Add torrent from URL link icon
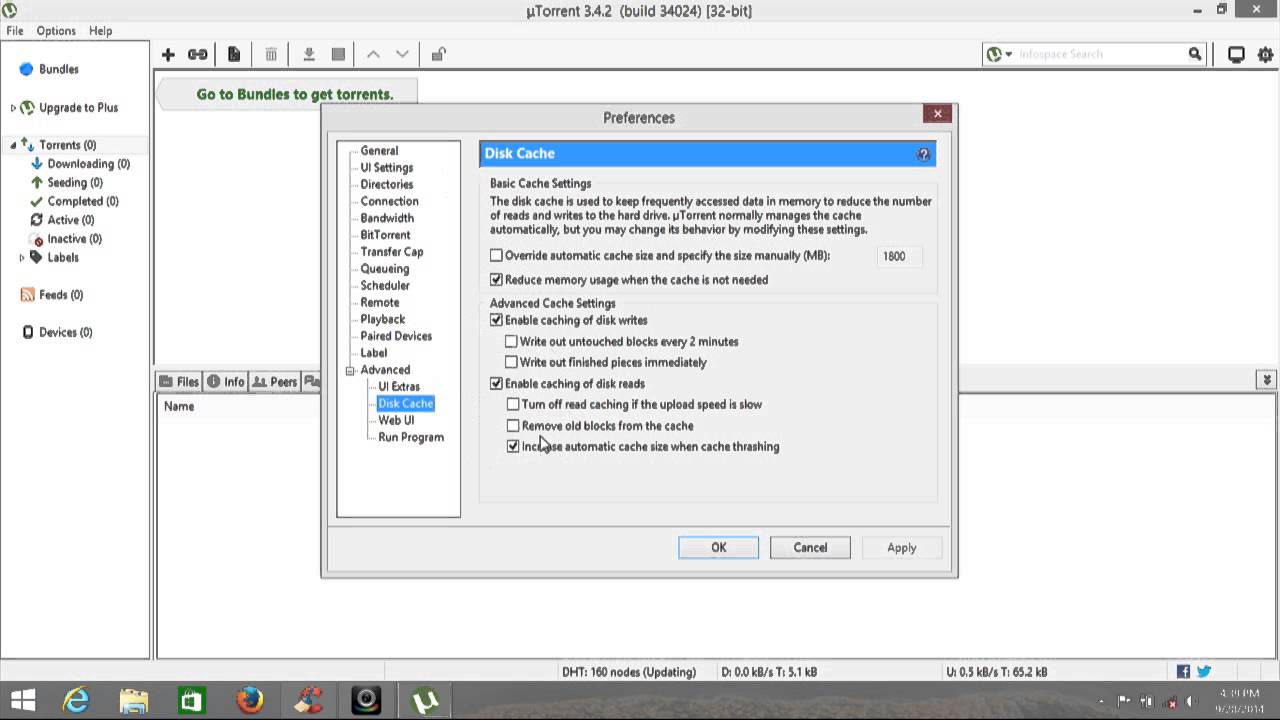 (198, 54)
